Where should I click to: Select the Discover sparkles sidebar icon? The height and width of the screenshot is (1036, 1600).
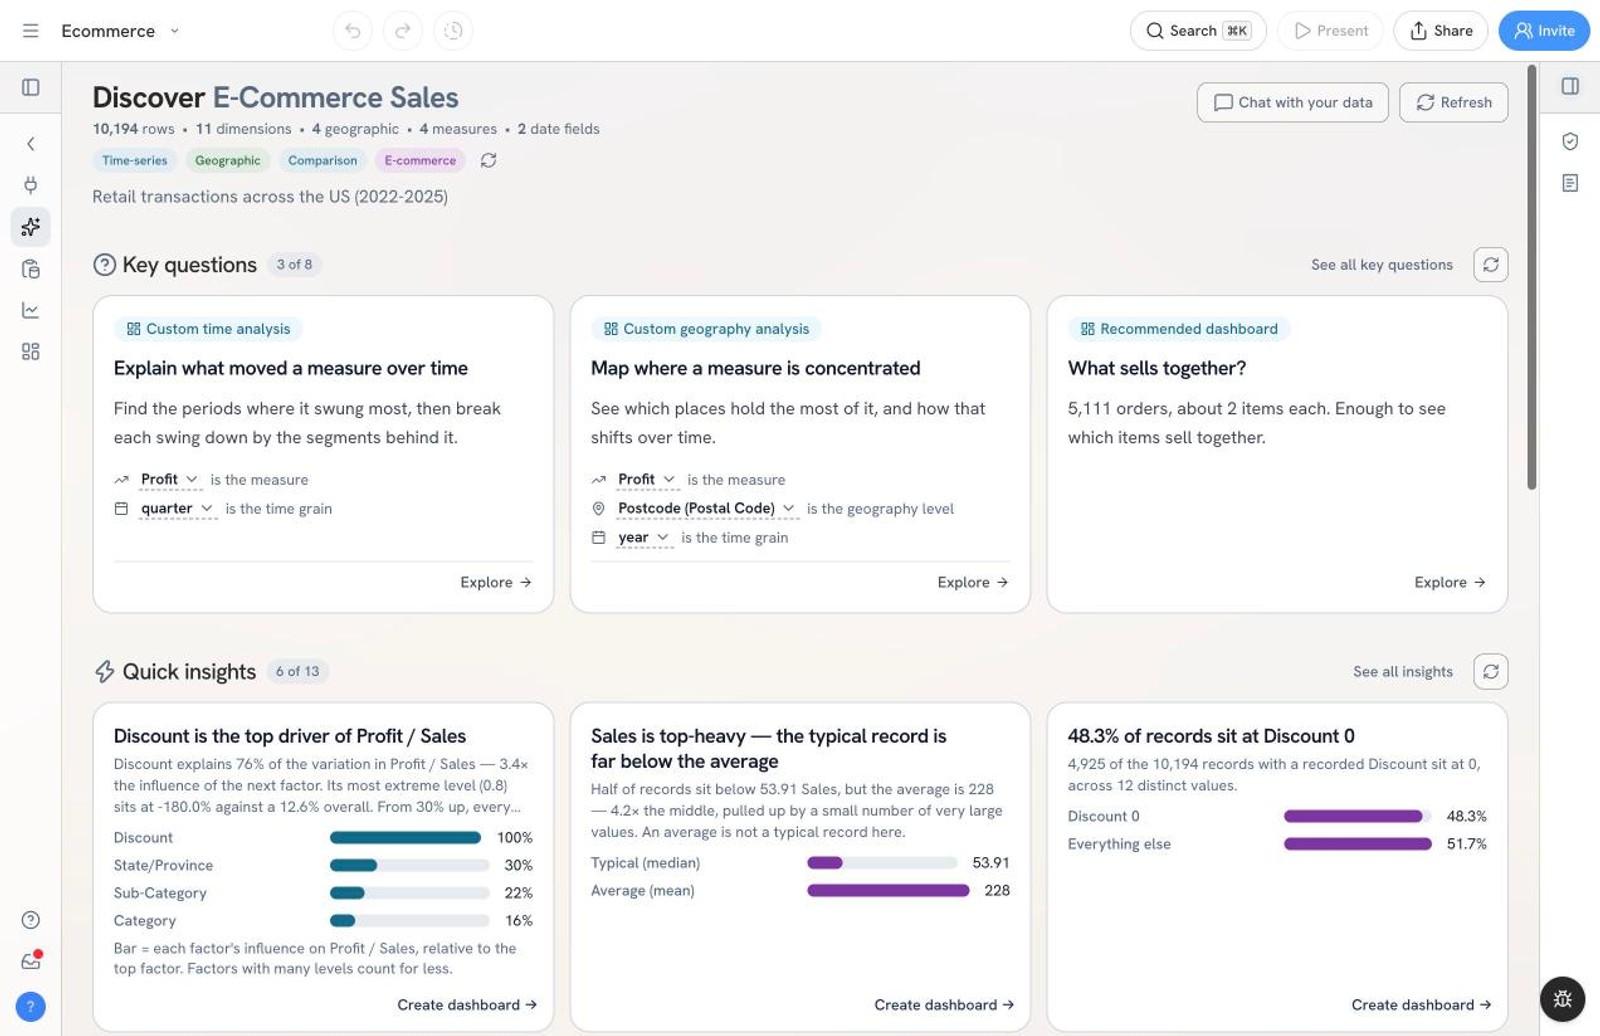[x=31, y=227]
